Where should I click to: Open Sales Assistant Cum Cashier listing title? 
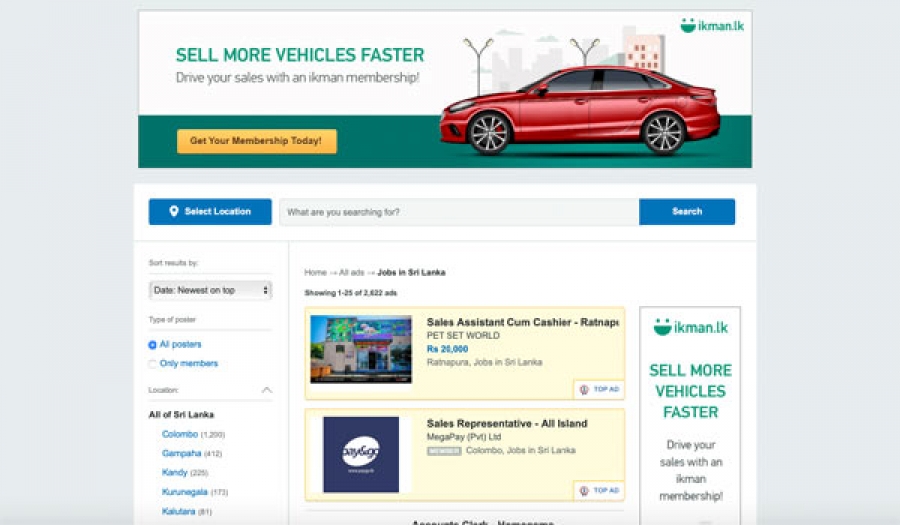point(522,322)
